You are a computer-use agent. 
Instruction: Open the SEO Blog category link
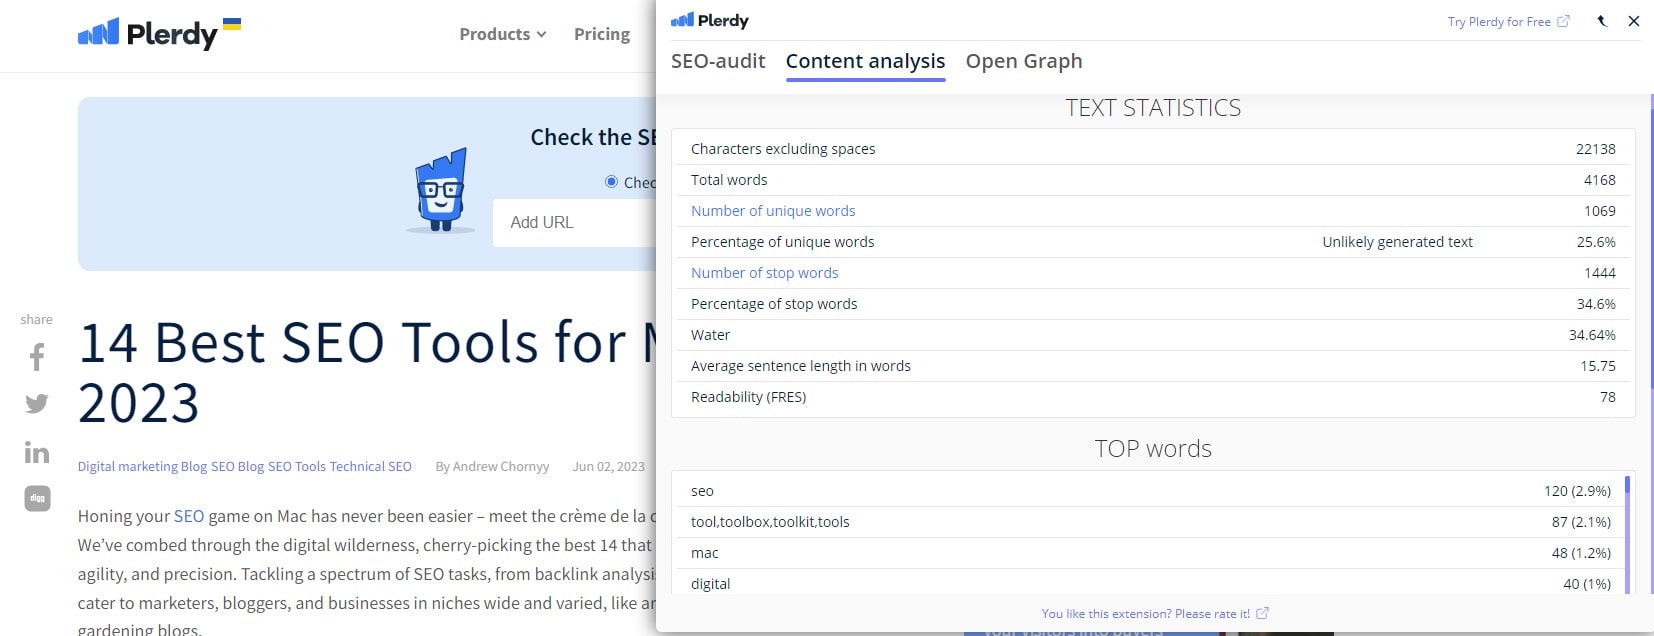[238, 466]
